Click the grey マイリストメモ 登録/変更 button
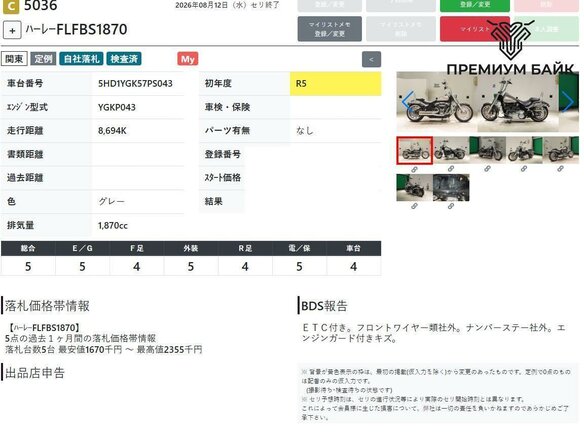Image resolution: width=584 pixels, height=438 pixels. coord(330,29)
